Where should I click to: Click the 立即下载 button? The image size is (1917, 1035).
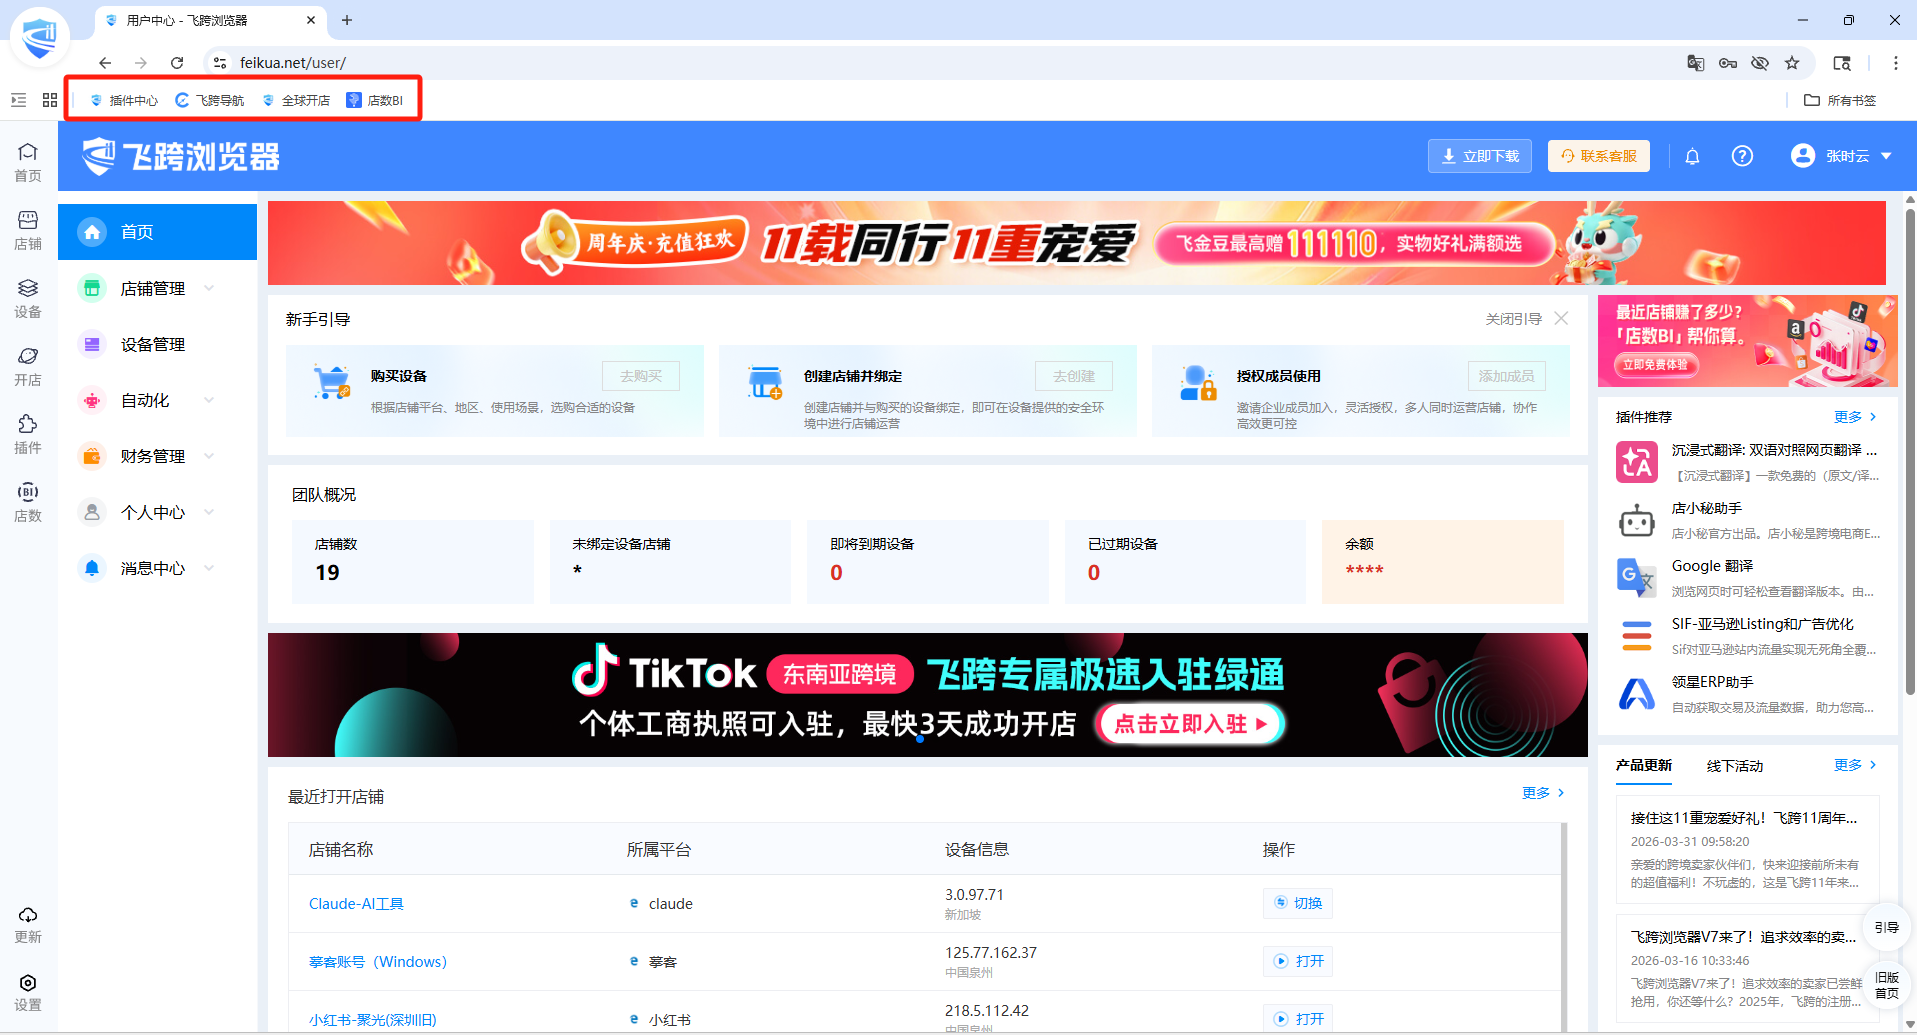(x=1480, y=156)
